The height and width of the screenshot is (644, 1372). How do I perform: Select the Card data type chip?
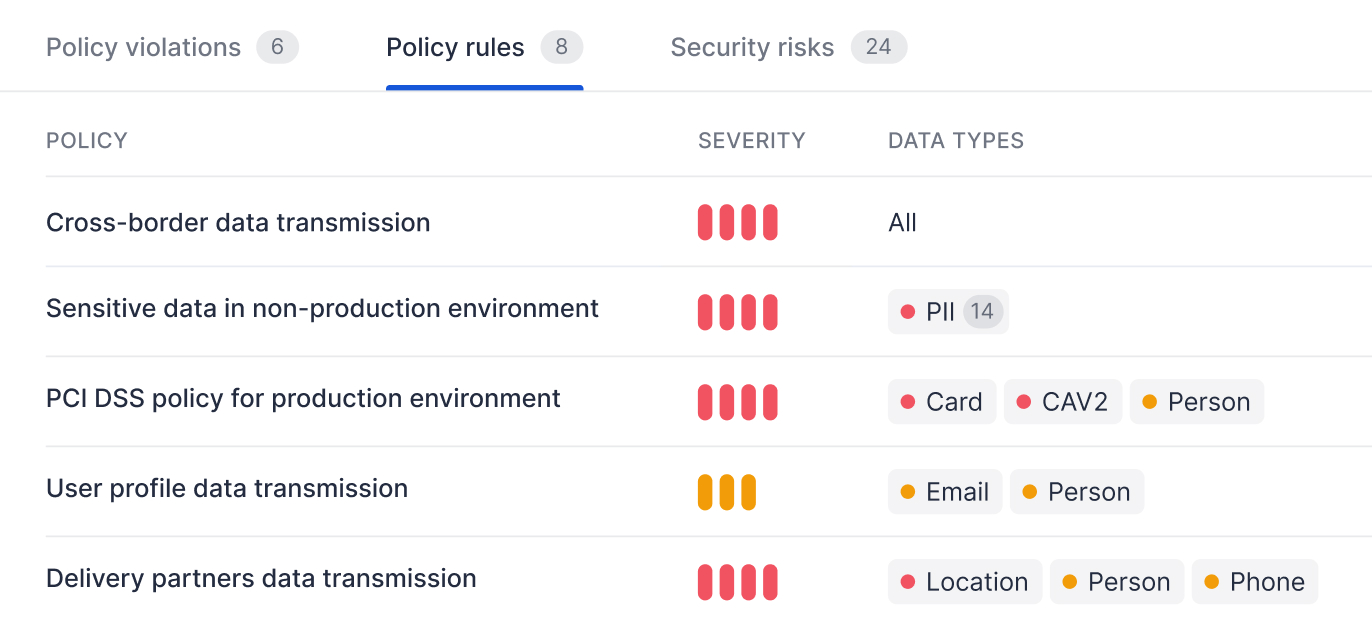(x=941, y=401)
